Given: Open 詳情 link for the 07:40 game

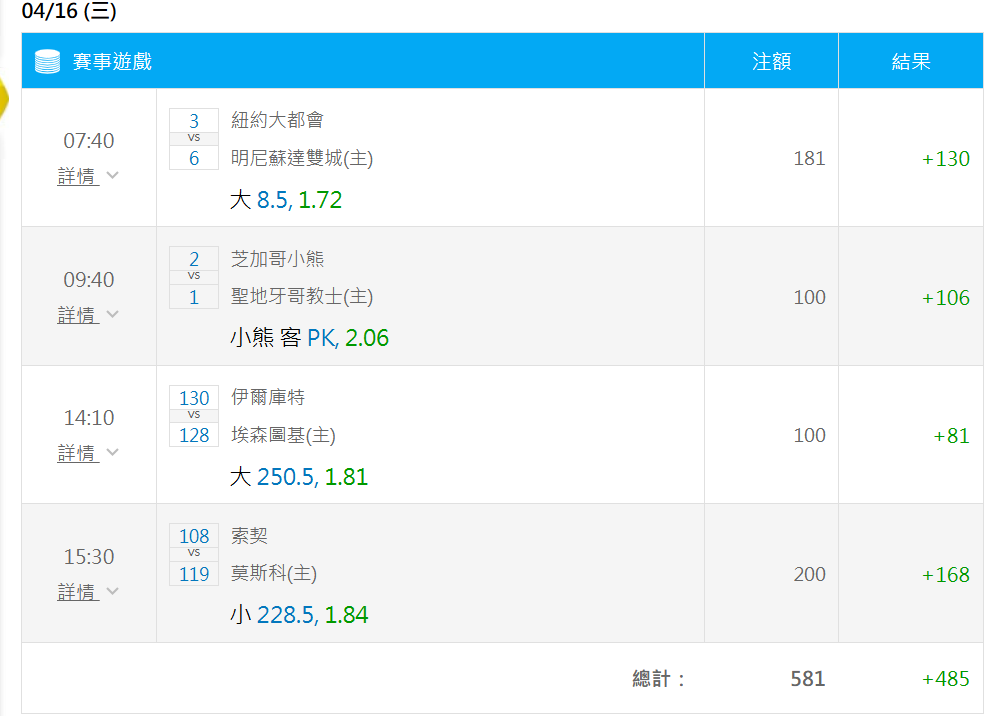Looking at the screenshot, I should pyautogui.click(x=78, y=175).
